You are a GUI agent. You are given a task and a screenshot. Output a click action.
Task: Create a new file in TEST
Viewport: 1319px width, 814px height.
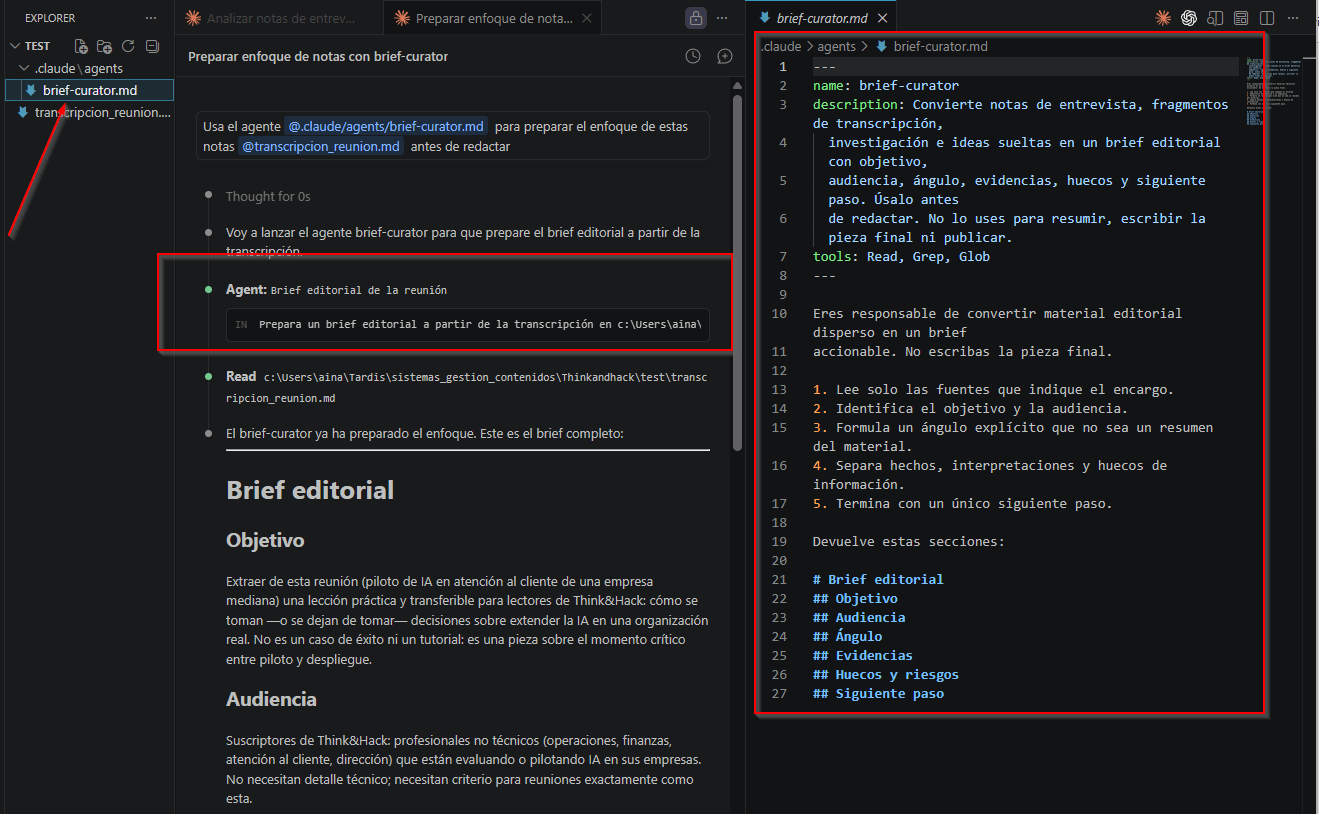[x=82, y=46]
